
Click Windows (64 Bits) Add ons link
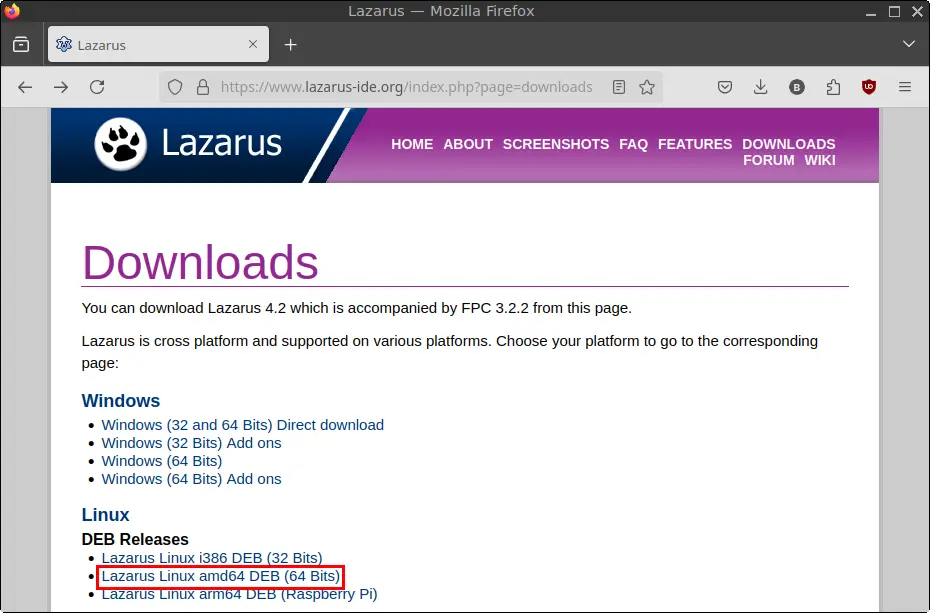pos(191,479)
